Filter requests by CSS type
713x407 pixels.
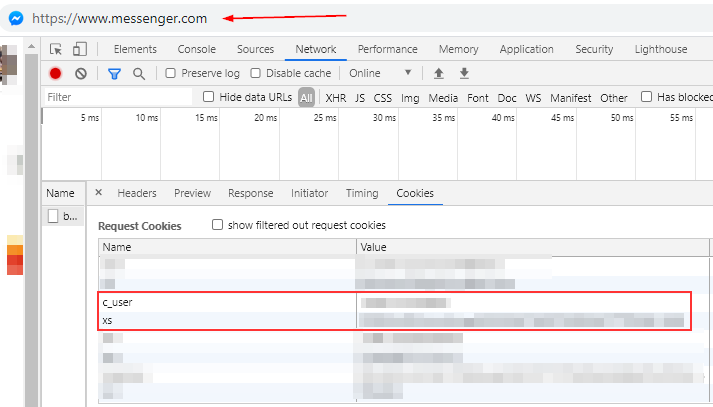[382, 98]
